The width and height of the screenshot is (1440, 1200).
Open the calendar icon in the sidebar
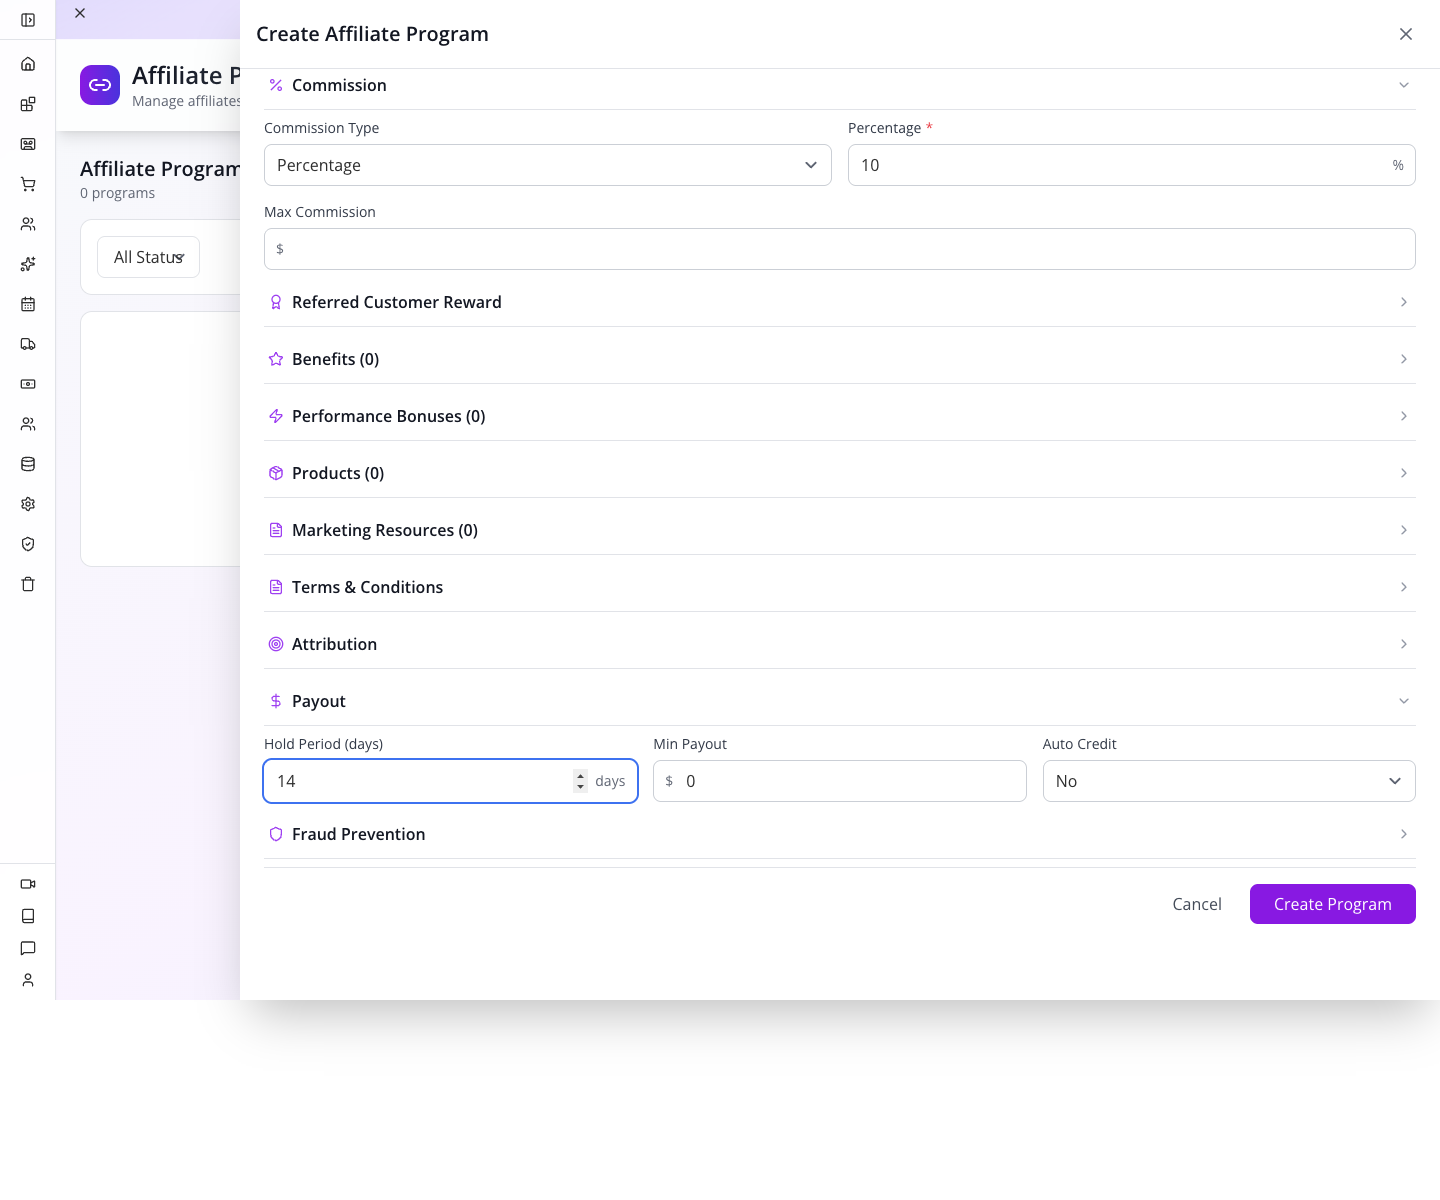click(x=28, y=304)
